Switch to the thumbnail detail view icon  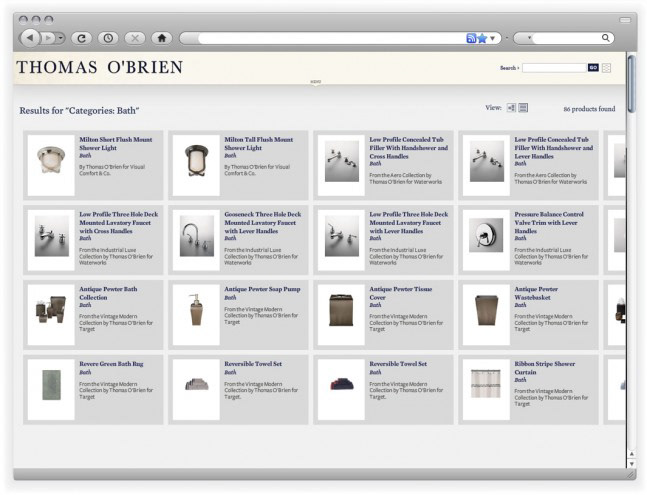coord(511,108)
